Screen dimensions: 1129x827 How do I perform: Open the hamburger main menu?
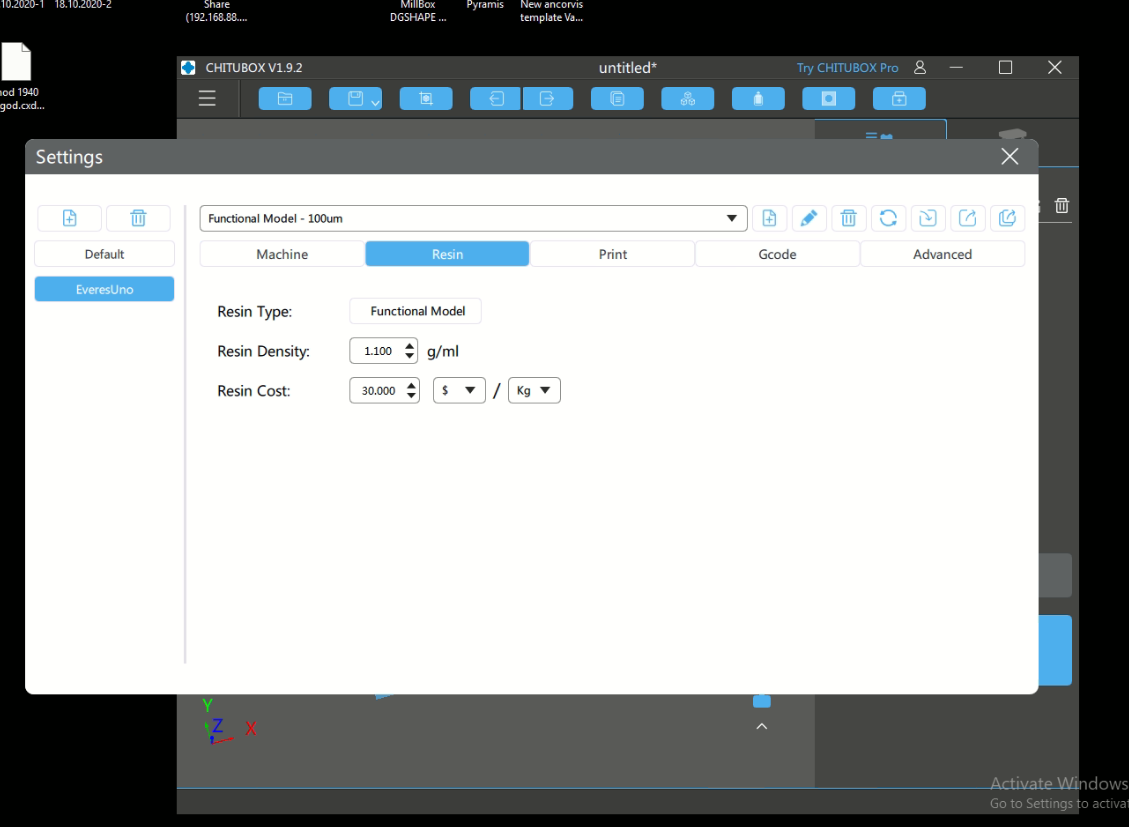pos(207,98)
